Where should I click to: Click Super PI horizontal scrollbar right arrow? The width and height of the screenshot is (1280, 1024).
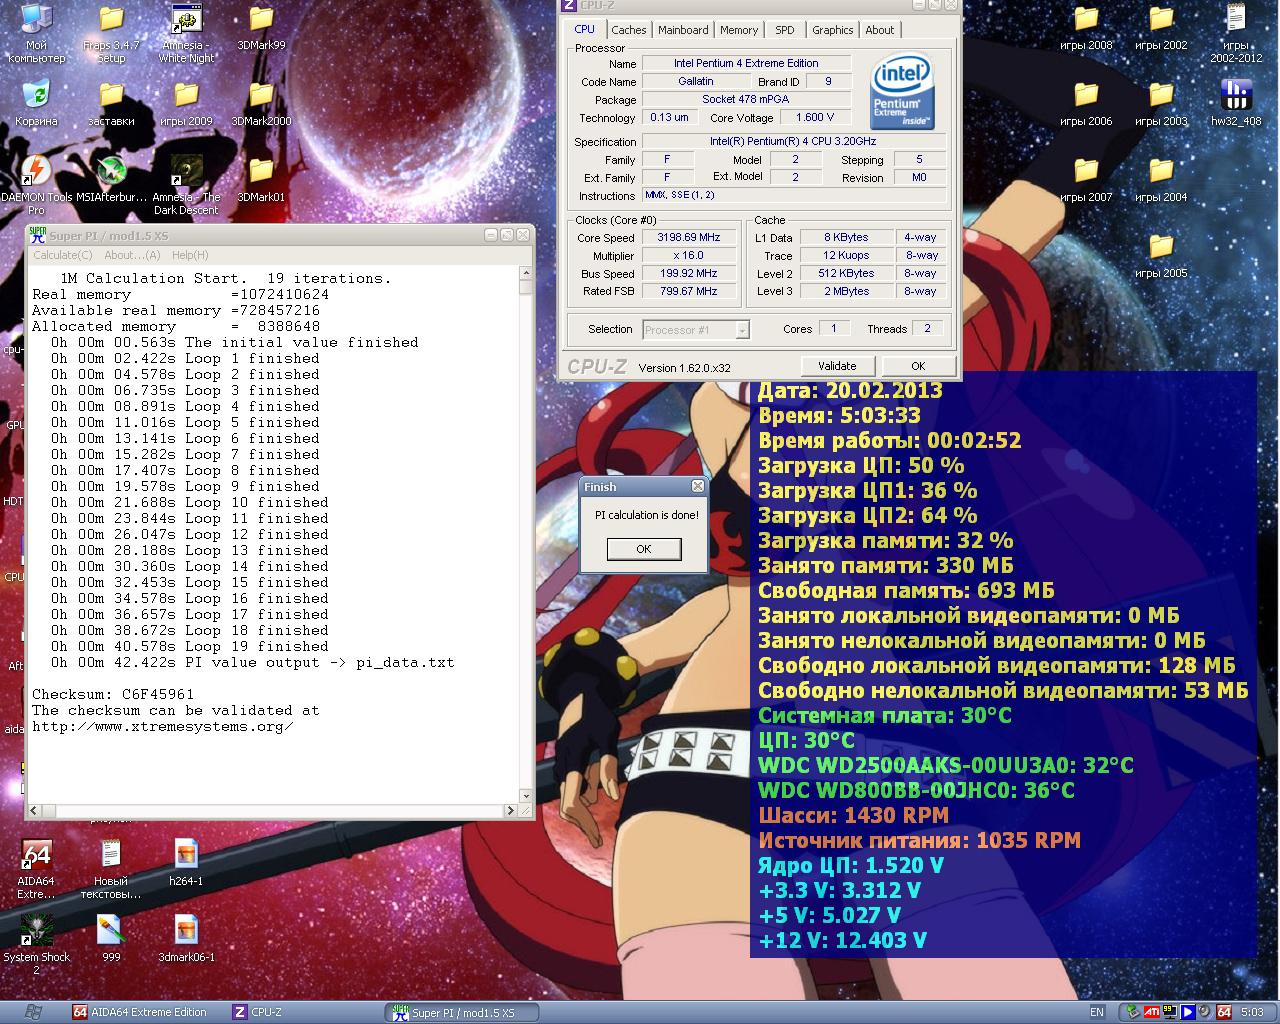pos(510,811)
